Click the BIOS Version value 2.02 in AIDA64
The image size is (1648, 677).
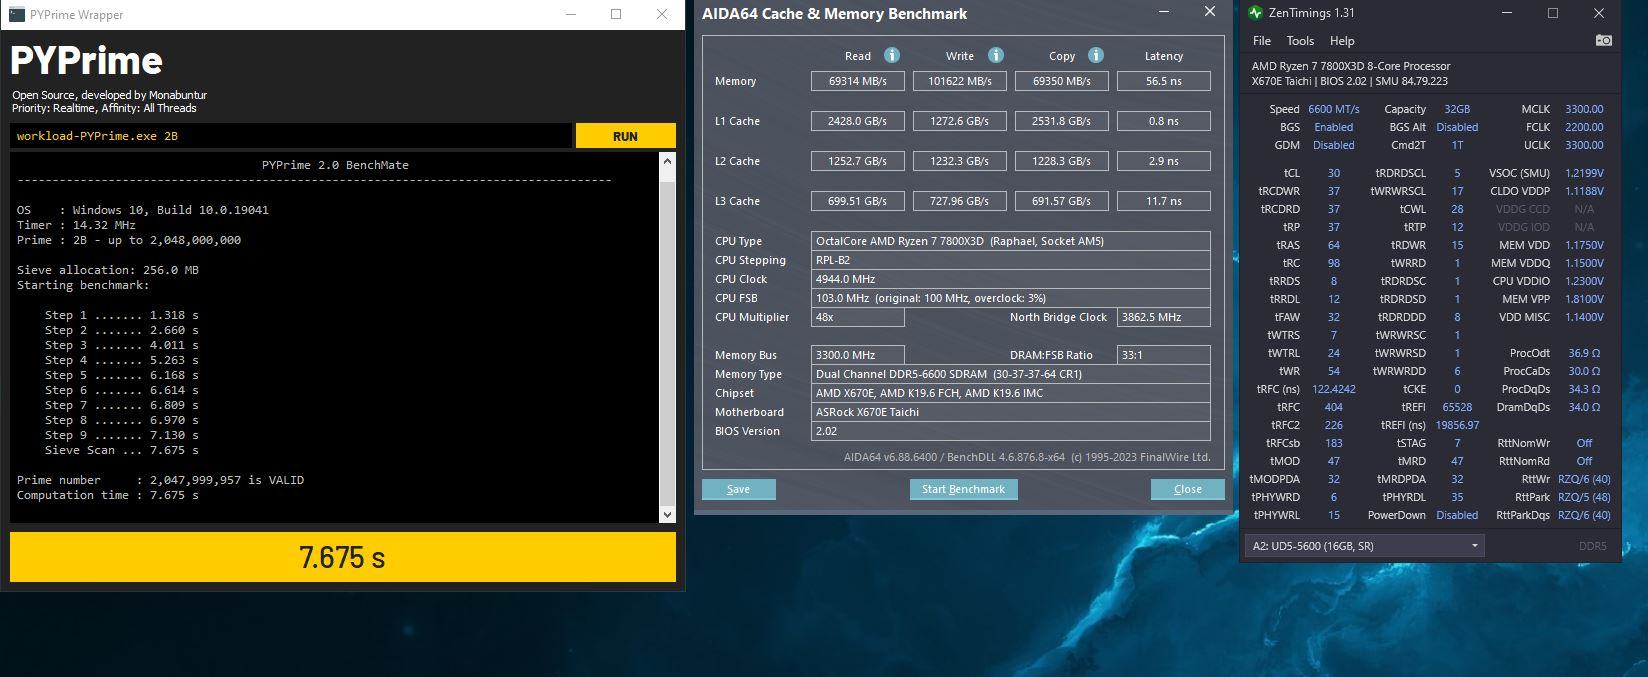pos(1011,431)
